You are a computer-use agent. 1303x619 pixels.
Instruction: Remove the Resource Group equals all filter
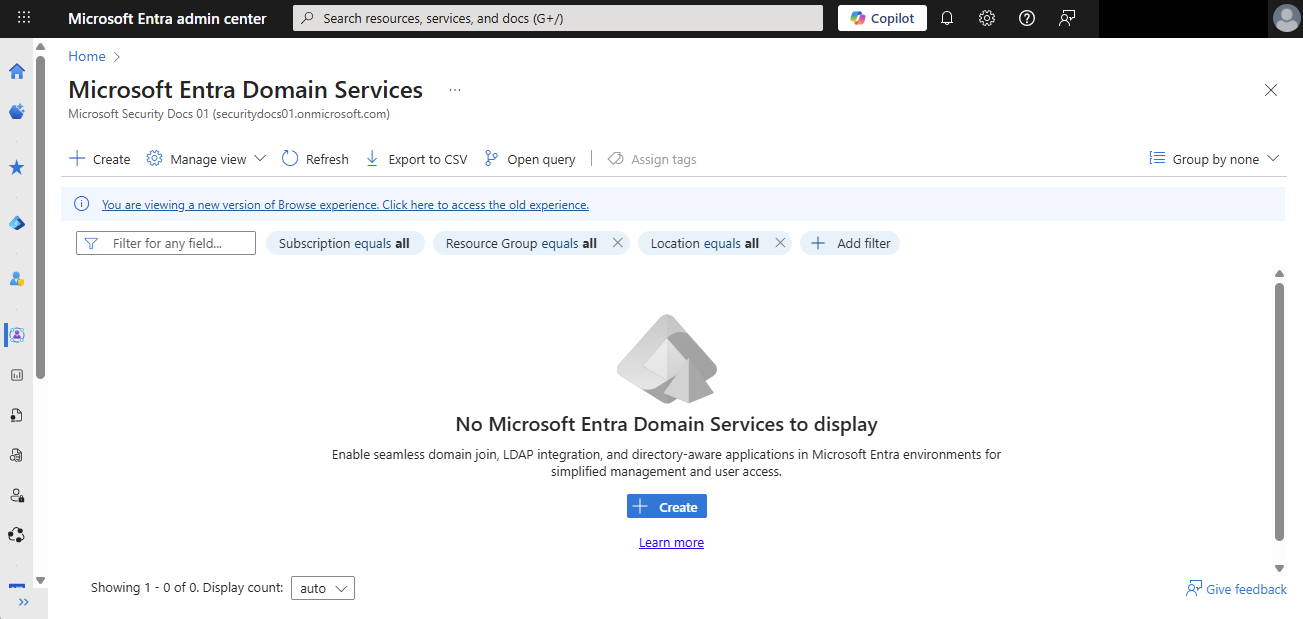(617, 242)
